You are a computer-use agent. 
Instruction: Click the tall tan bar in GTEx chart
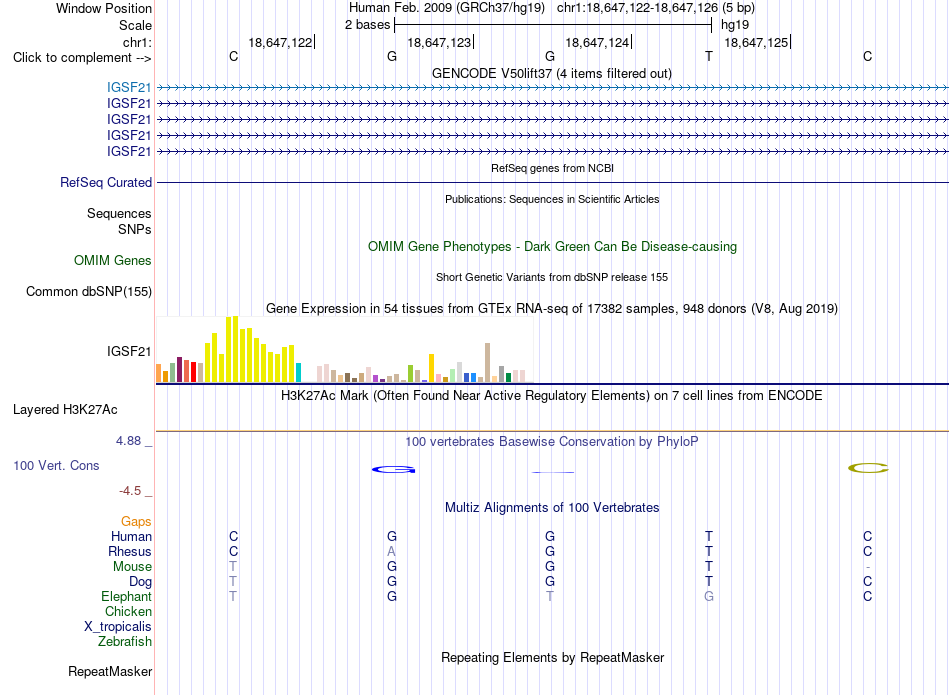487,363
